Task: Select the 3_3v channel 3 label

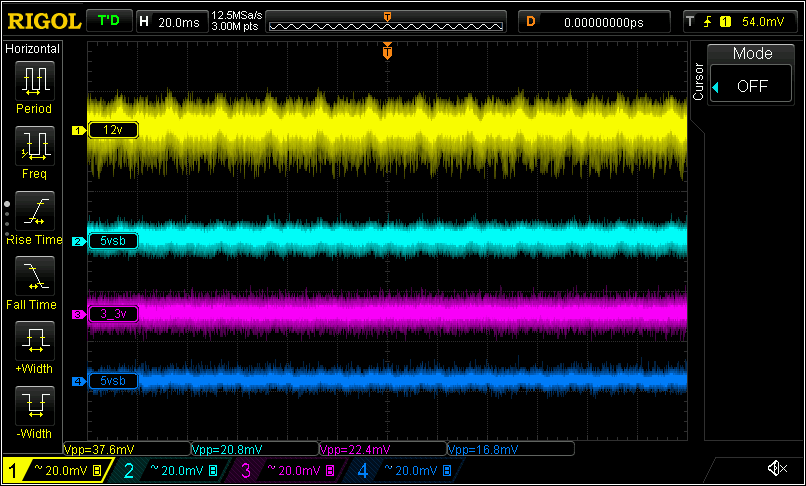Action: [113, 314]
